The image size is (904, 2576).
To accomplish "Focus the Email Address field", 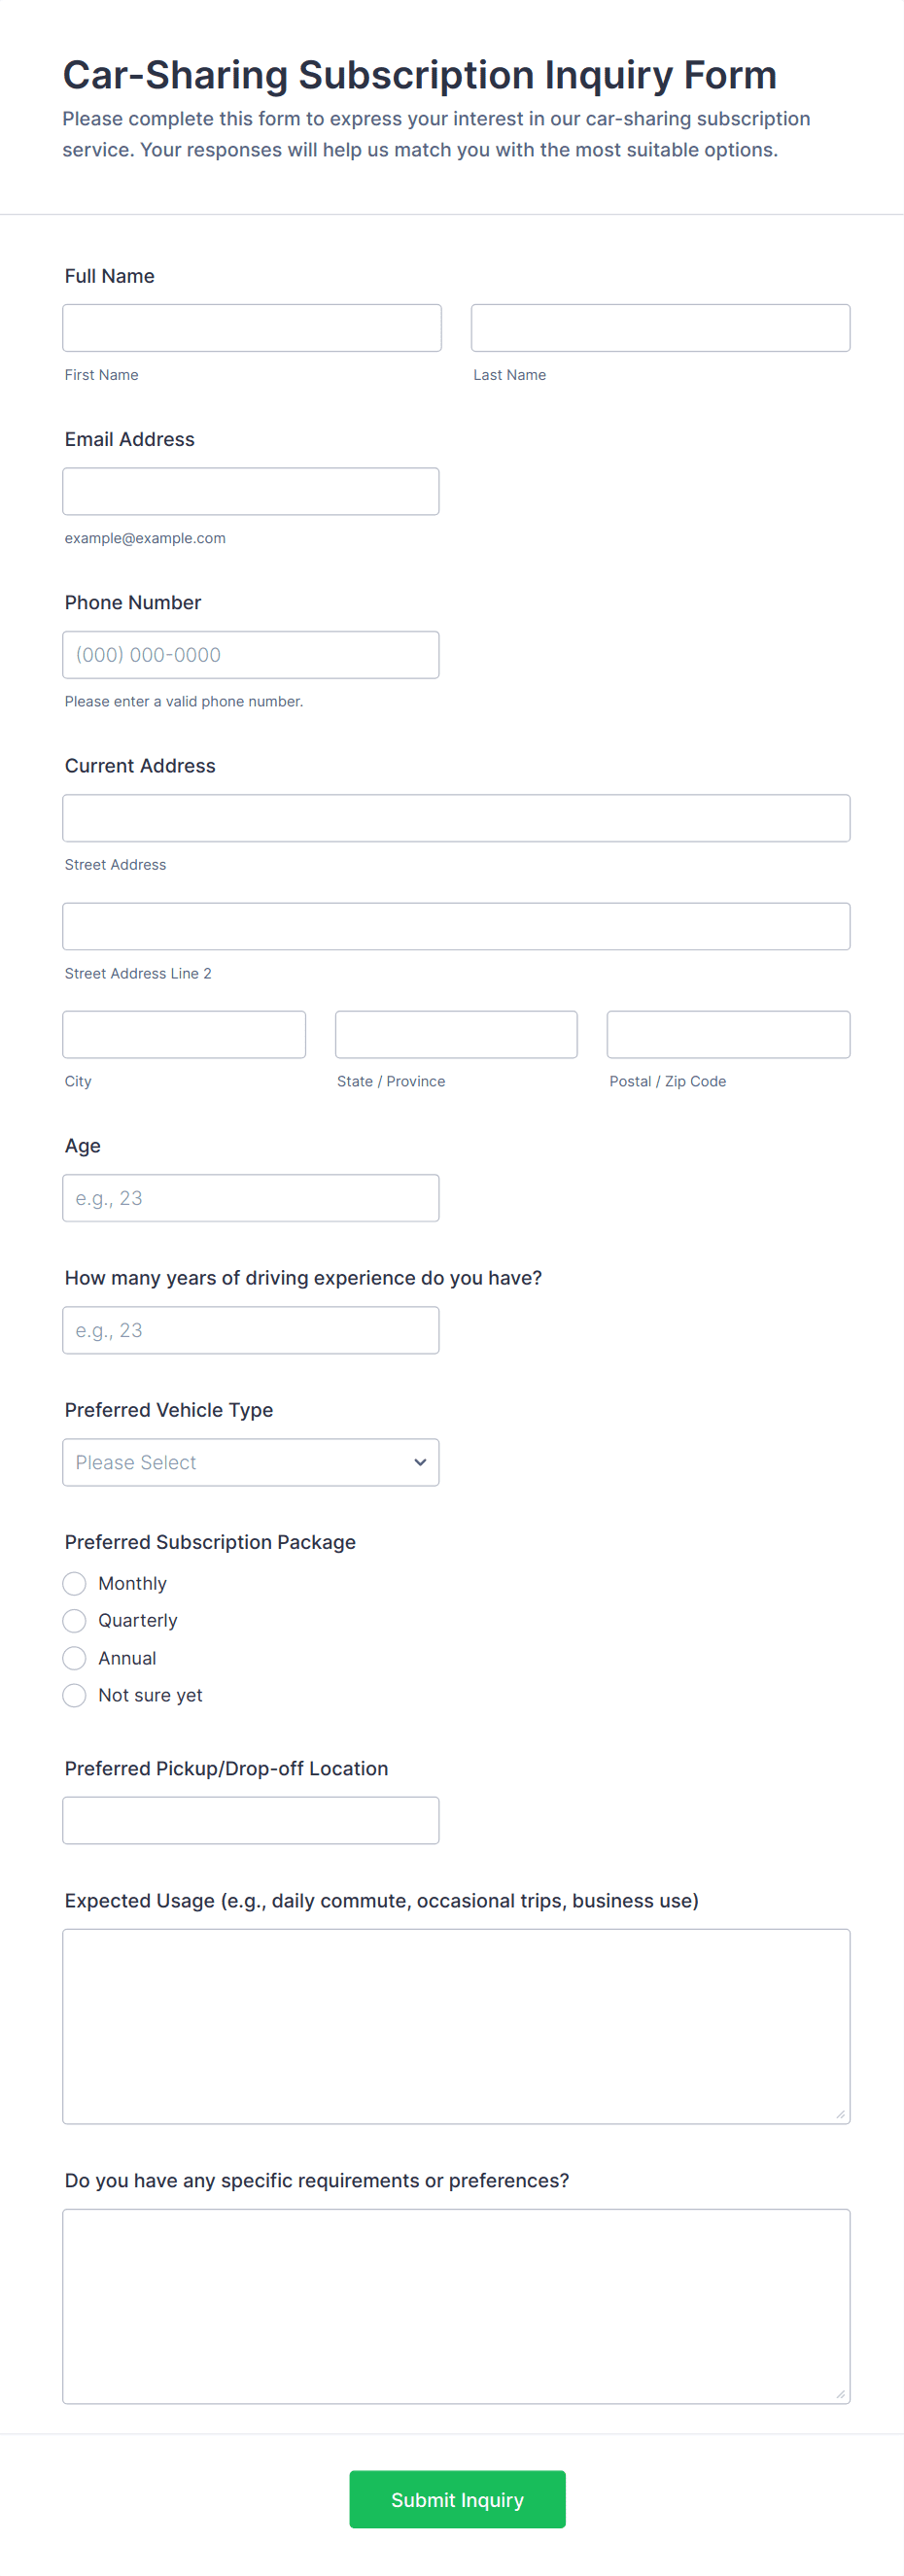I will coord(250,491).
